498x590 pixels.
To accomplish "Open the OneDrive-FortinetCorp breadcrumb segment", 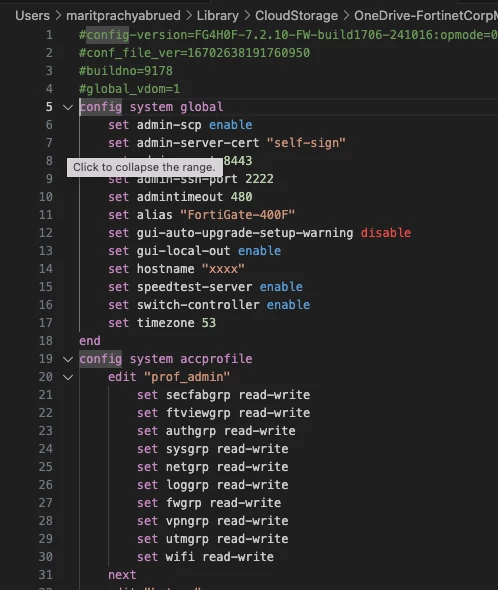I will click(x=426, y=16).
